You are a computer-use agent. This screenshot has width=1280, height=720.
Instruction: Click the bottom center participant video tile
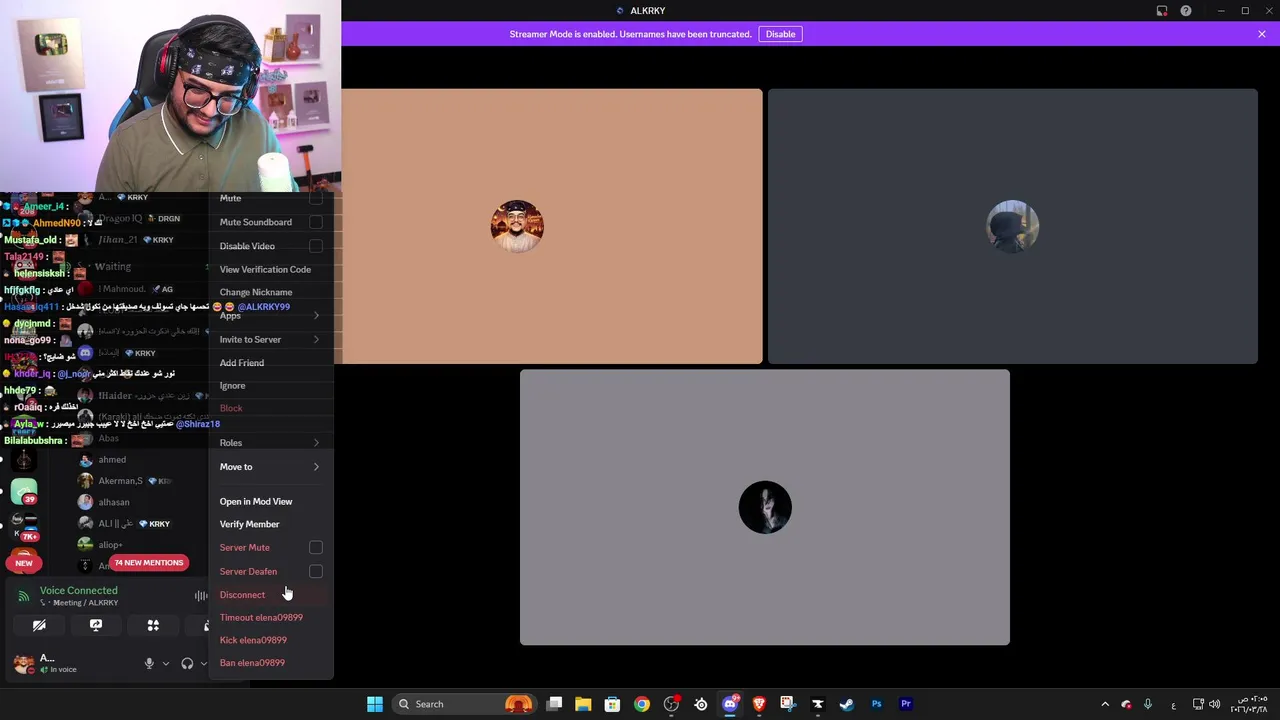pyautogui.click(x=765, y=508)
